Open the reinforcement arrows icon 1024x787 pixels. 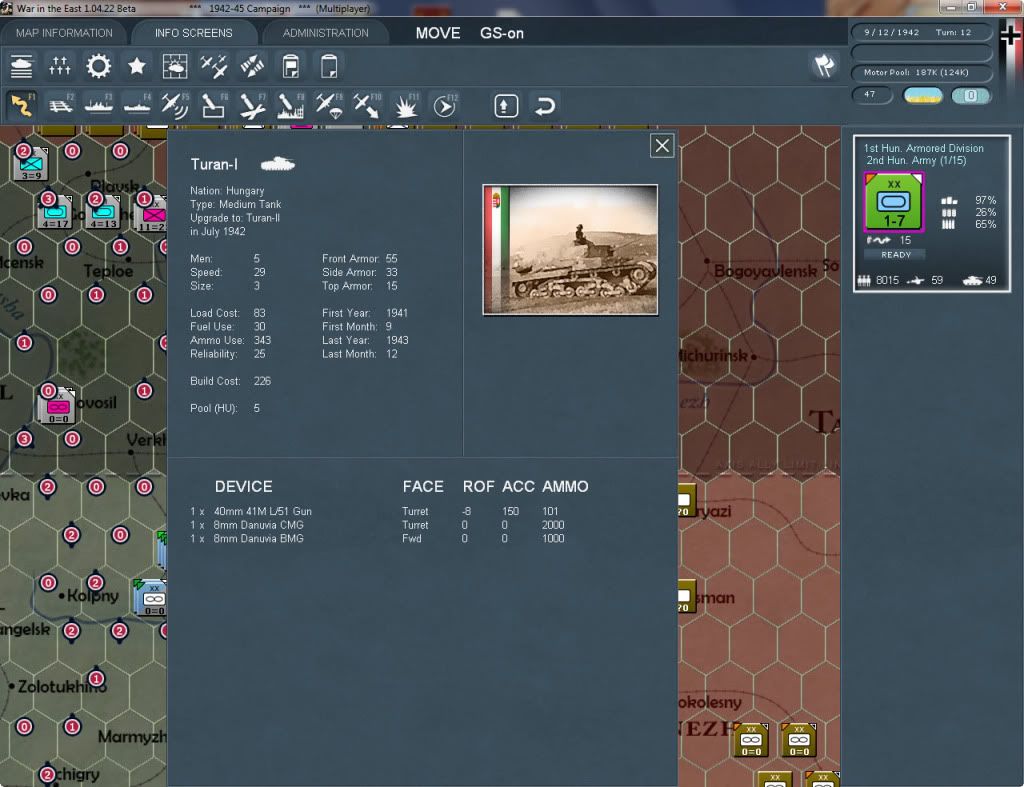point(252,66)
